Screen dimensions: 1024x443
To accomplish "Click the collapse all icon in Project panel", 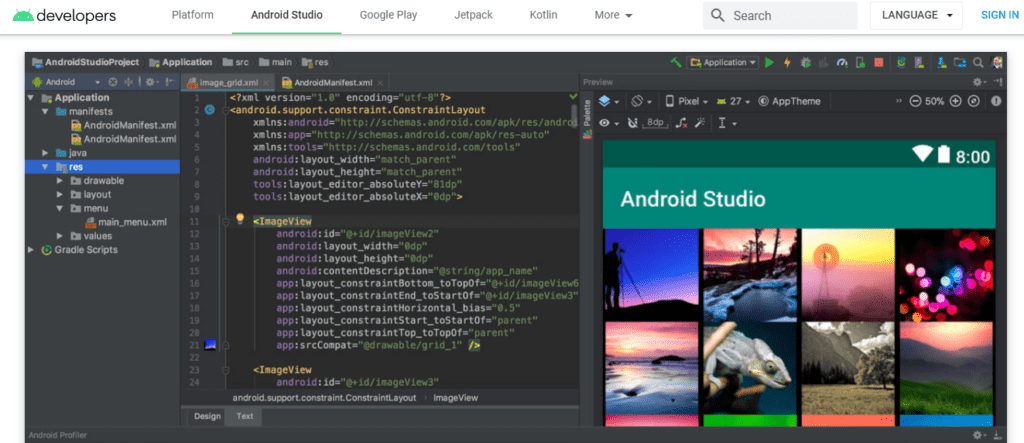I will 129,82.
